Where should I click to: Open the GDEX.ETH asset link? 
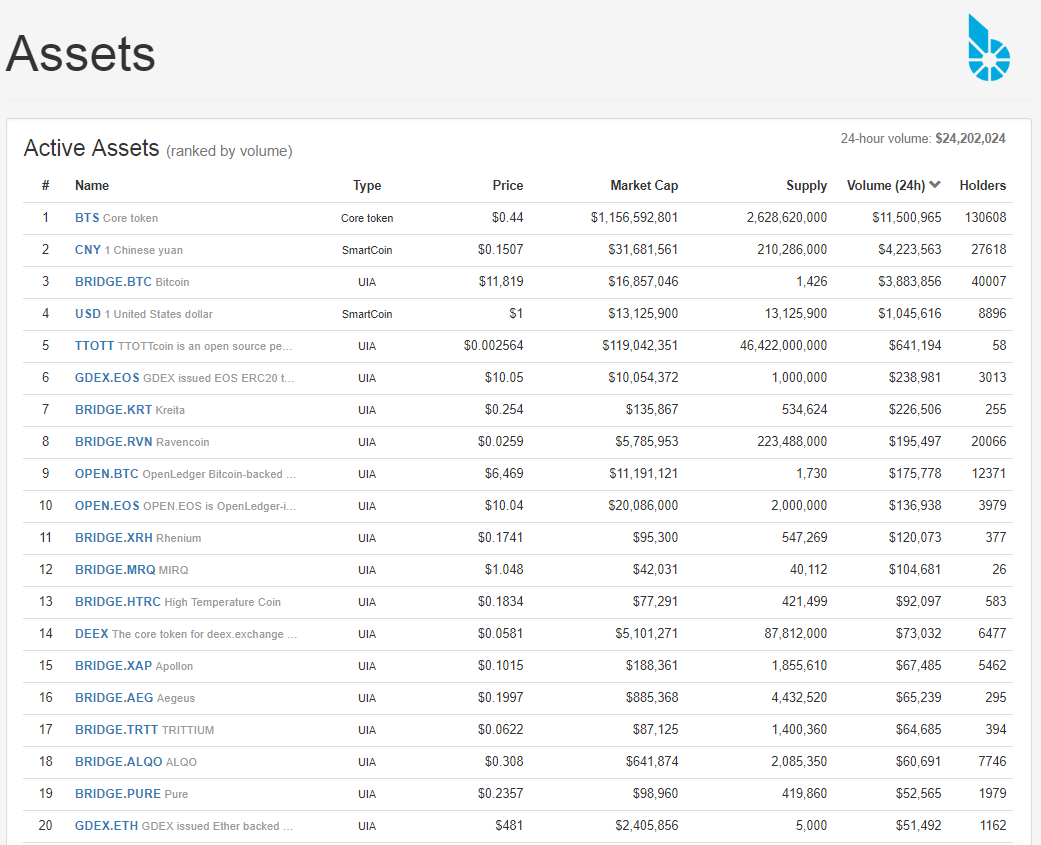pyautogui.click(x=106, y=826)
